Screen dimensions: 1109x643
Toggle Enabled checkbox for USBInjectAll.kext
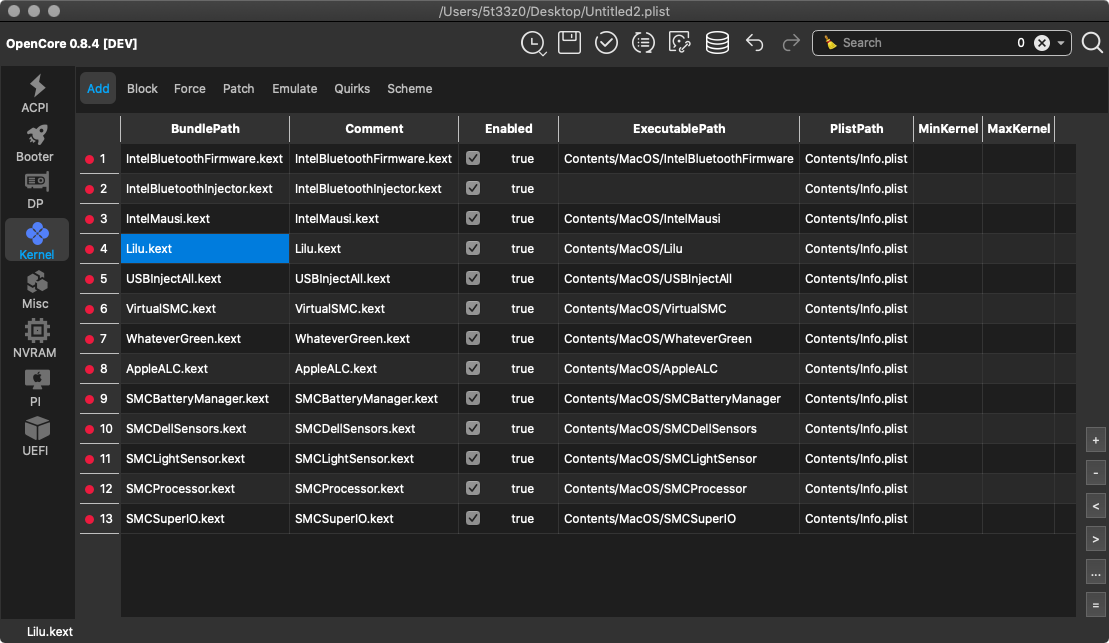point(473,279)
